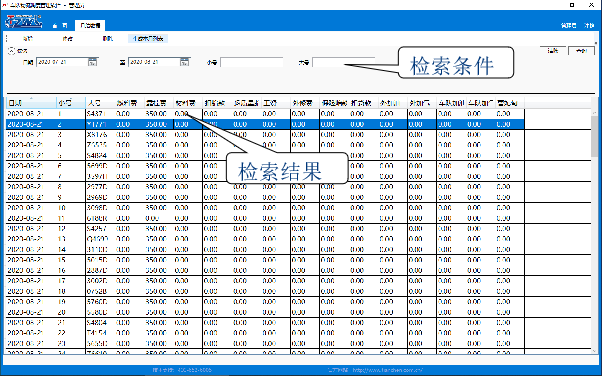Image resolution: width=602 pixels, height=377 pixels.
Task: Click the toolbar grip handle dots
Action: point(7,38)
